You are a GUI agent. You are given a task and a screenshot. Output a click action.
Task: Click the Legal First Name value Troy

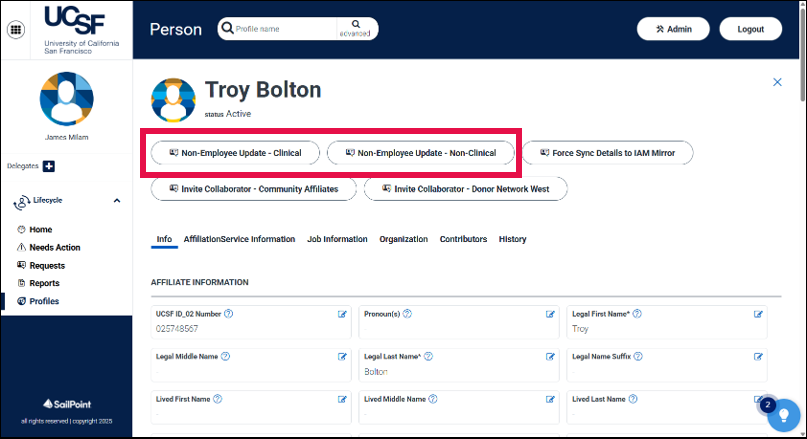click(x=580, y=329)
